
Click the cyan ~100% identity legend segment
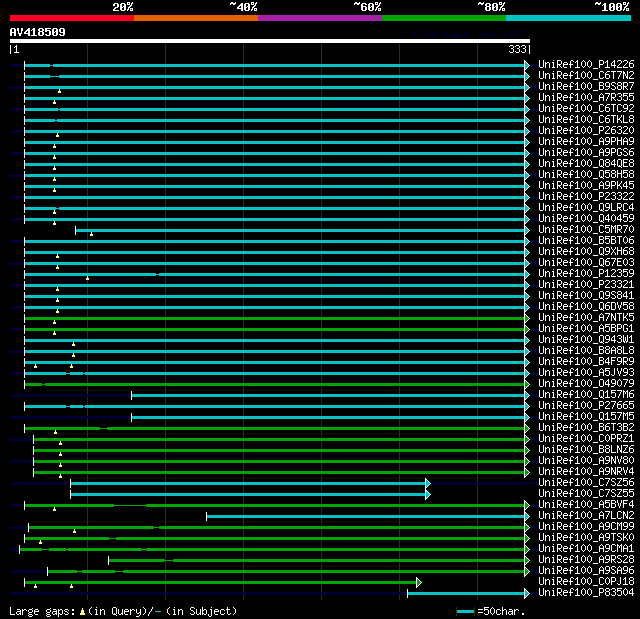click(x=568, y=17)
